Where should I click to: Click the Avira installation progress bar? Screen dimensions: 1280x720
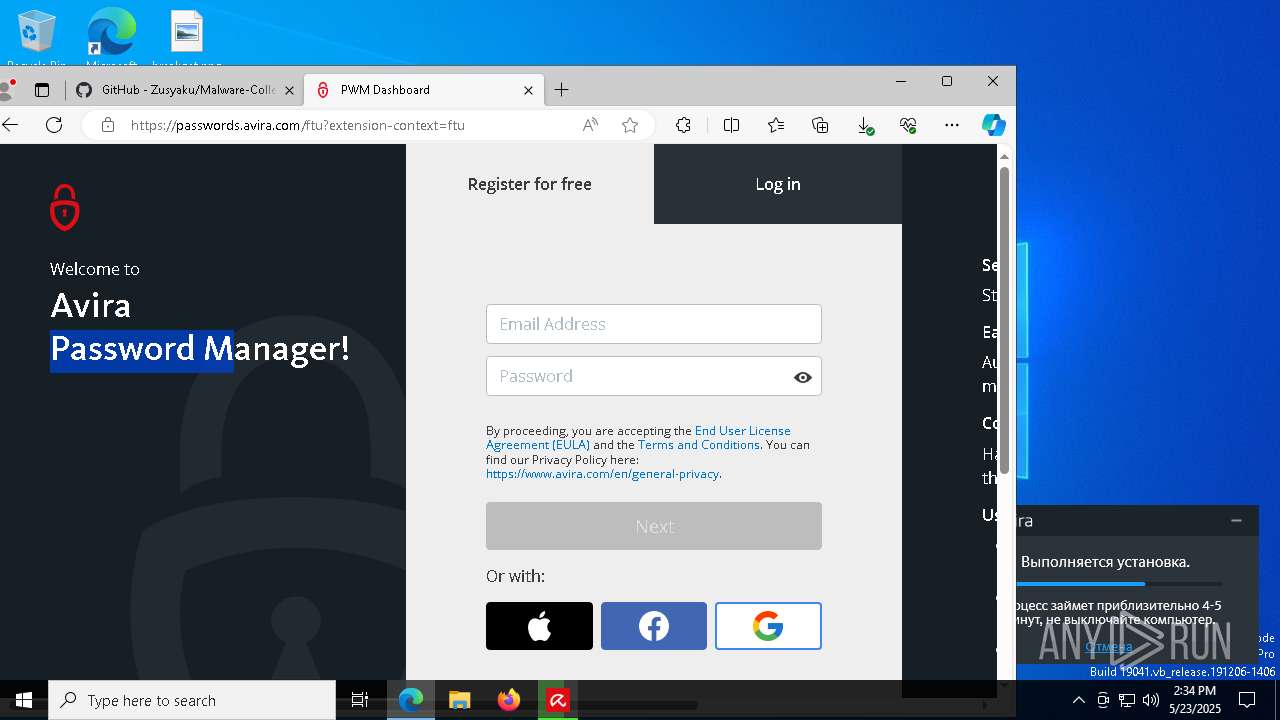tap(1121, 584)
